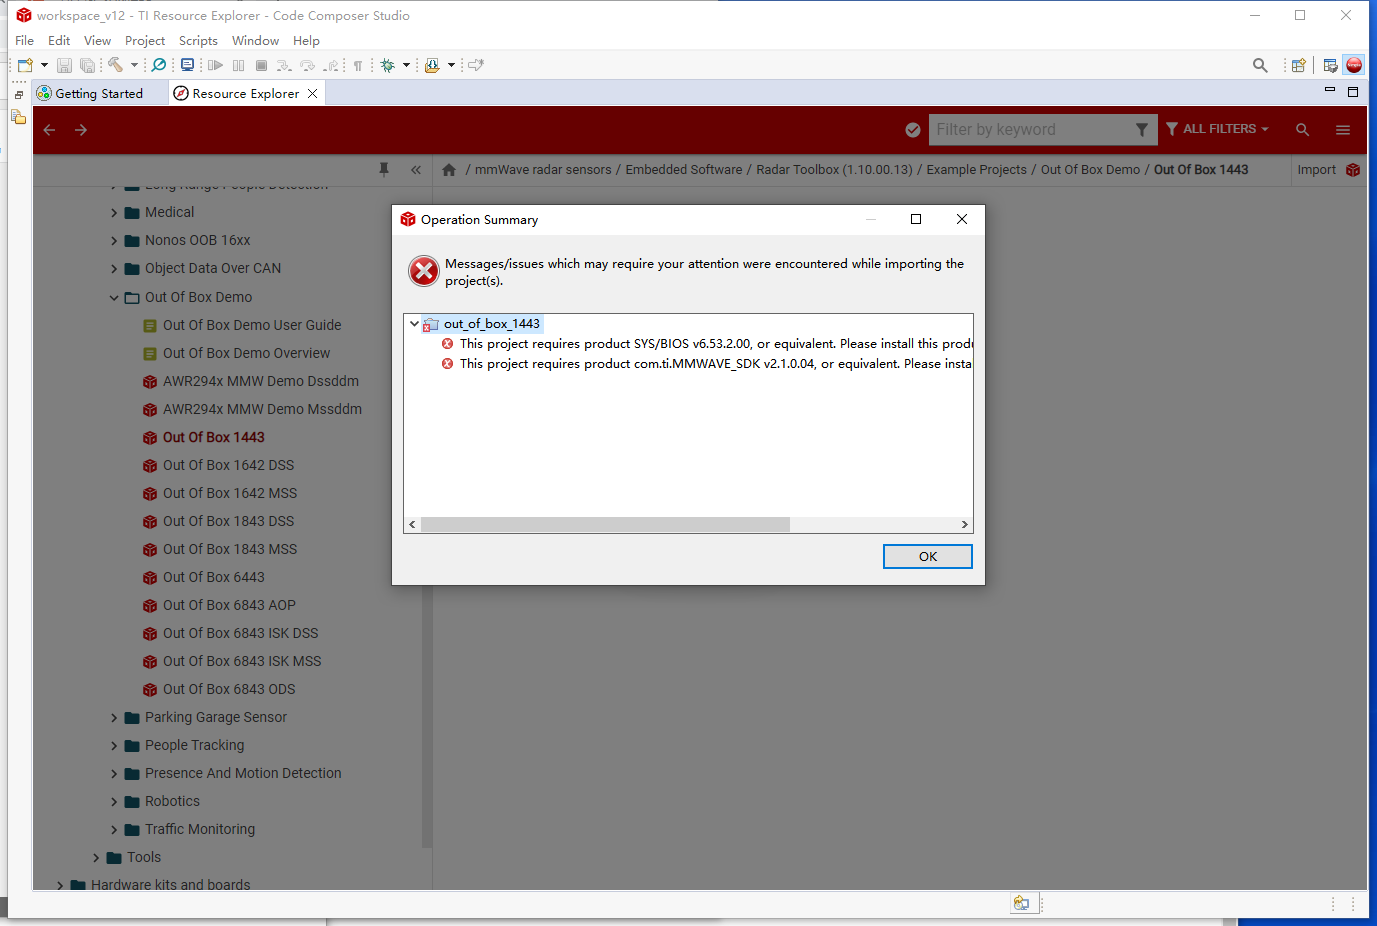Click the Import button in Resource Explorer
The image size is (1377, 926).
[x=1328, y=170]
